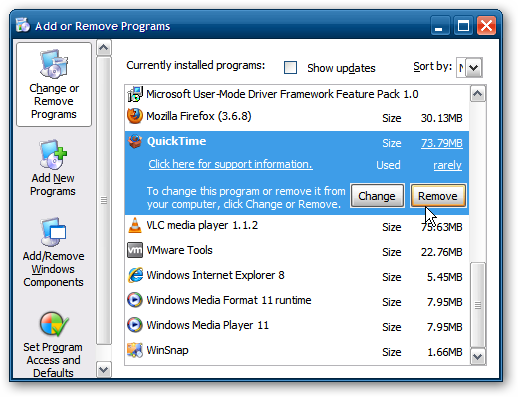Minimize the Add or Remove Programs window
This screenshot has height=397, width=518.
(440, 26)
